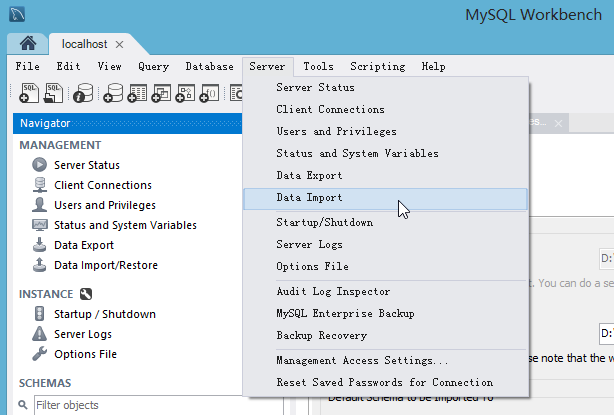Select Reset Saved Passwords for Connection

pos(386,382)
